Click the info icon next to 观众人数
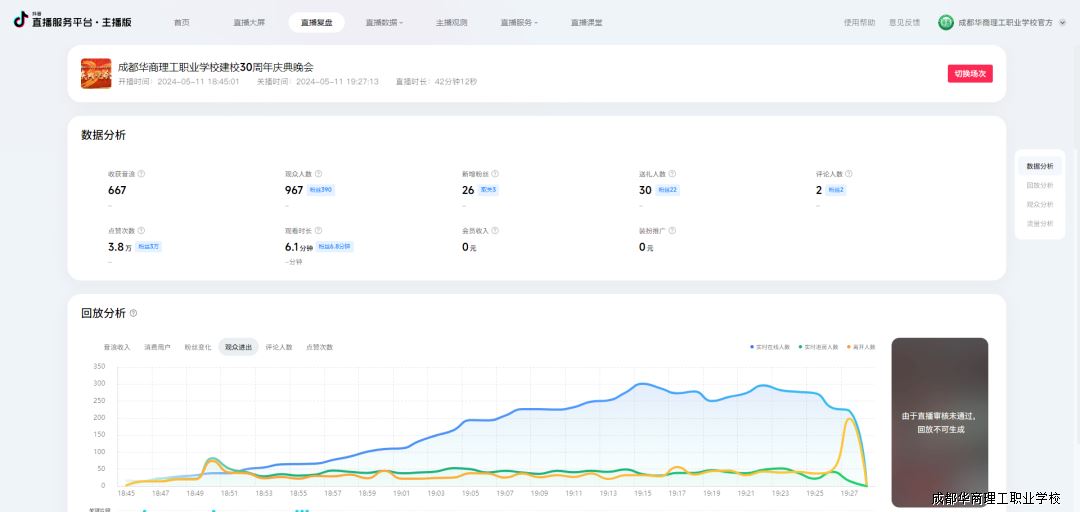Screen dimensions: 1080x512 319,174
